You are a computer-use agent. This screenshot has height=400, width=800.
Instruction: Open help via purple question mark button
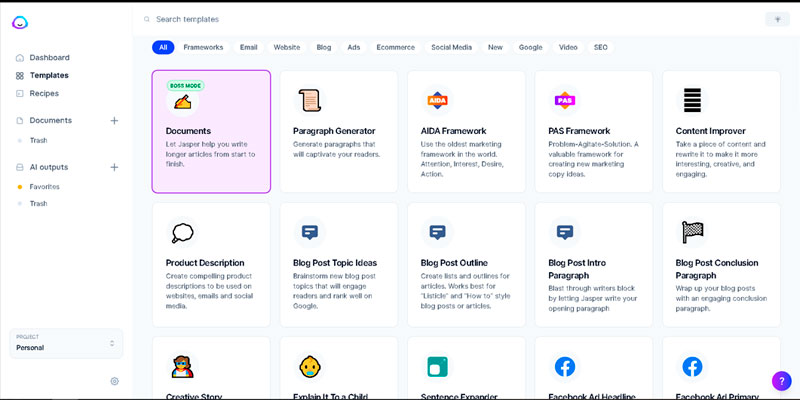pos(781,381)
